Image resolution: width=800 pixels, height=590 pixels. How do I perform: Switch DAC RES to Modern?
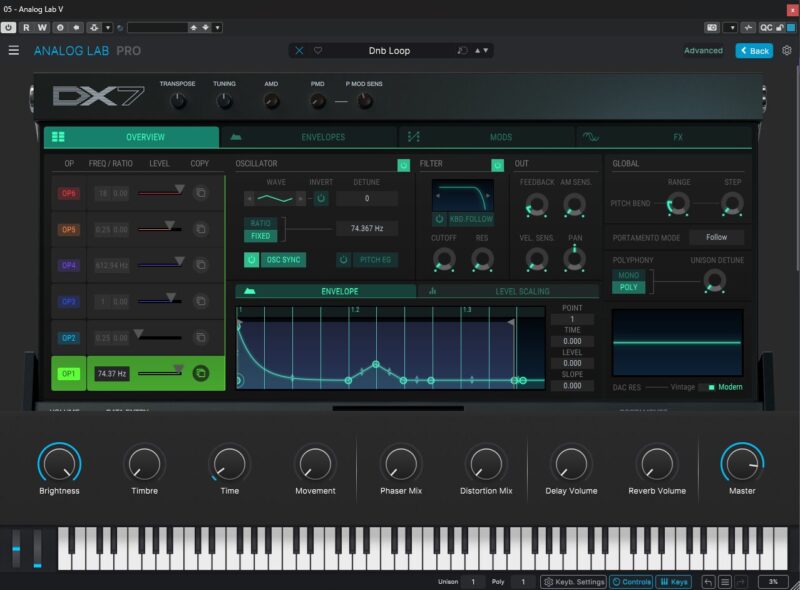pyautogui.click(x=730, y=387)
